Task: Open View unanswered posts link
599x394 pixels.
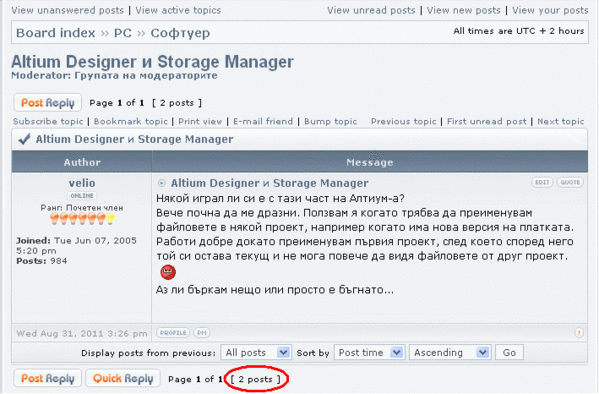Action: 68,10
